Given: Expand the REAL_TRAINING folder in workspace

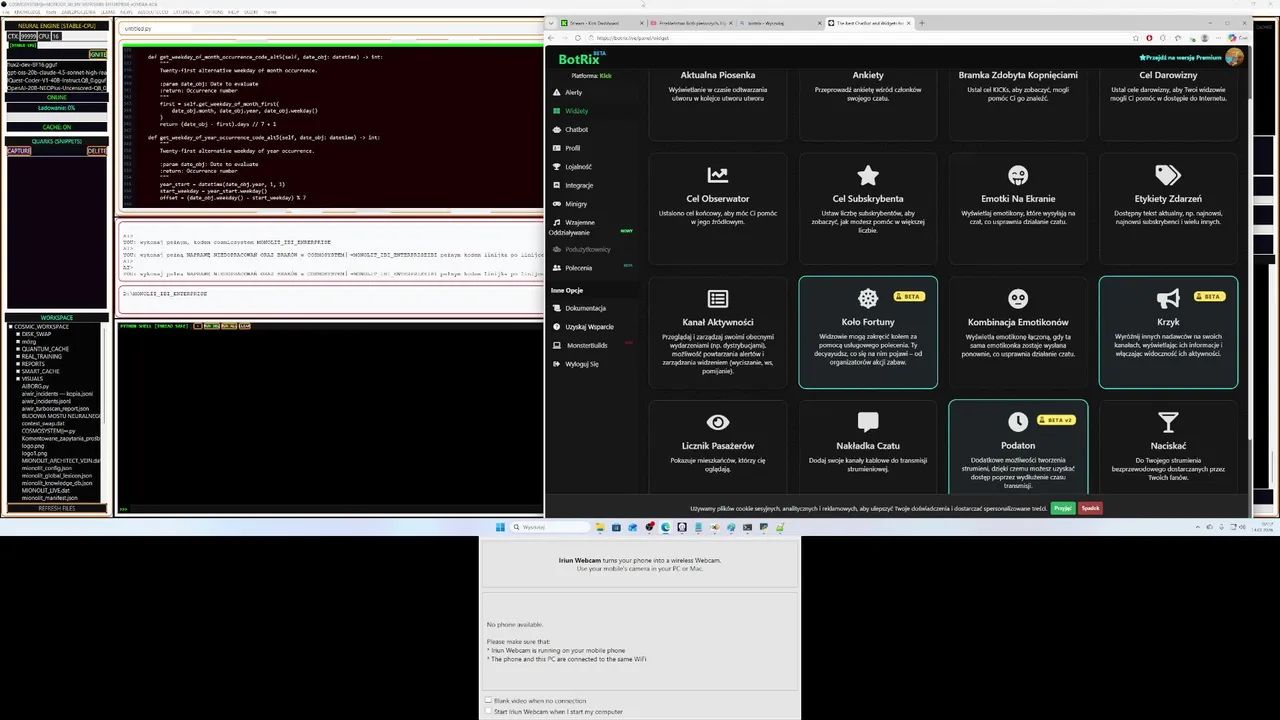Looking at the screenshot, I should tap(18, 356).
